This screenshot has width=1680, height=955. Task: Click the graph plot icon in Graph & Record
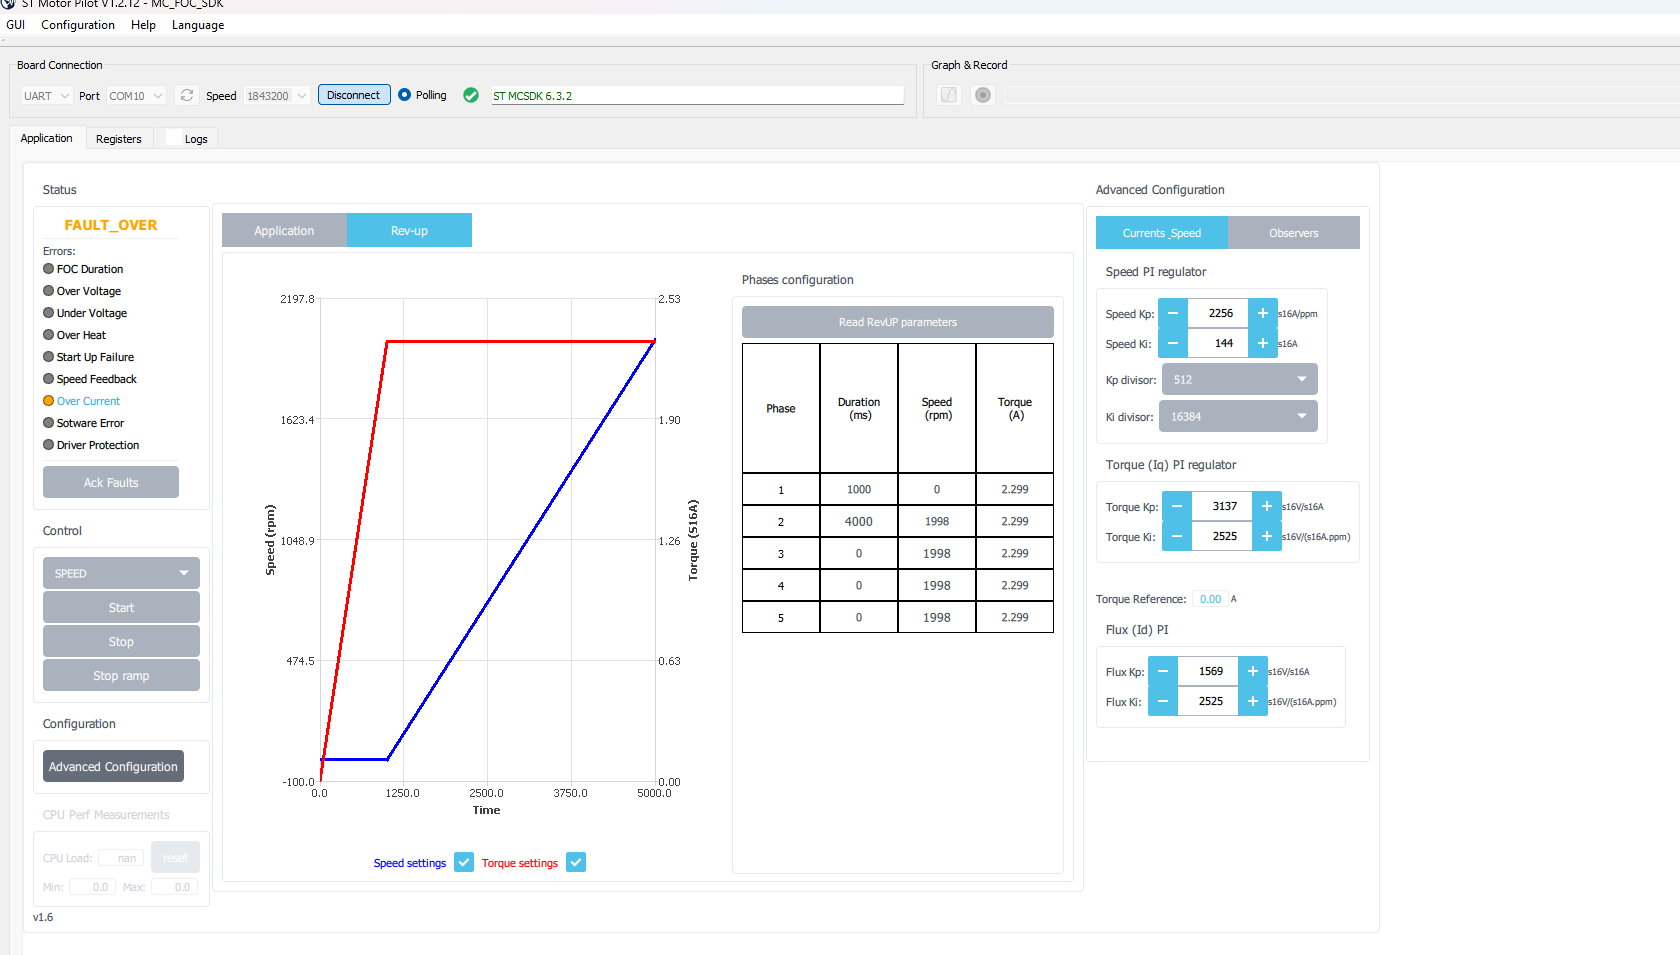tap(947, 94)
